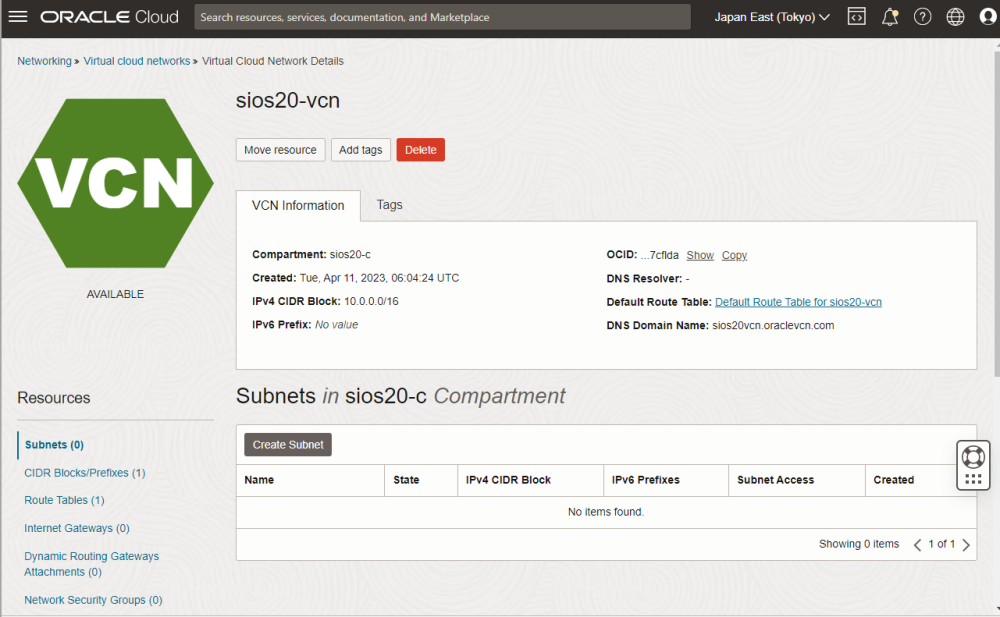Select Dynamic Routing Gateways Attachments (0)
Image resolution: width=1000 pixels, height=617 pixels.
point(91,564)
